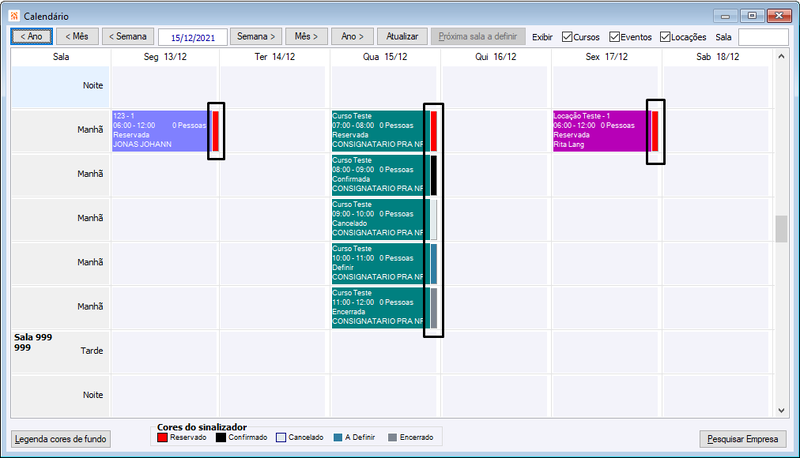The image size is (800, 458).
Task: Click the 'Sala' column header
Action: pyautogui.click(x=61, y=57)
